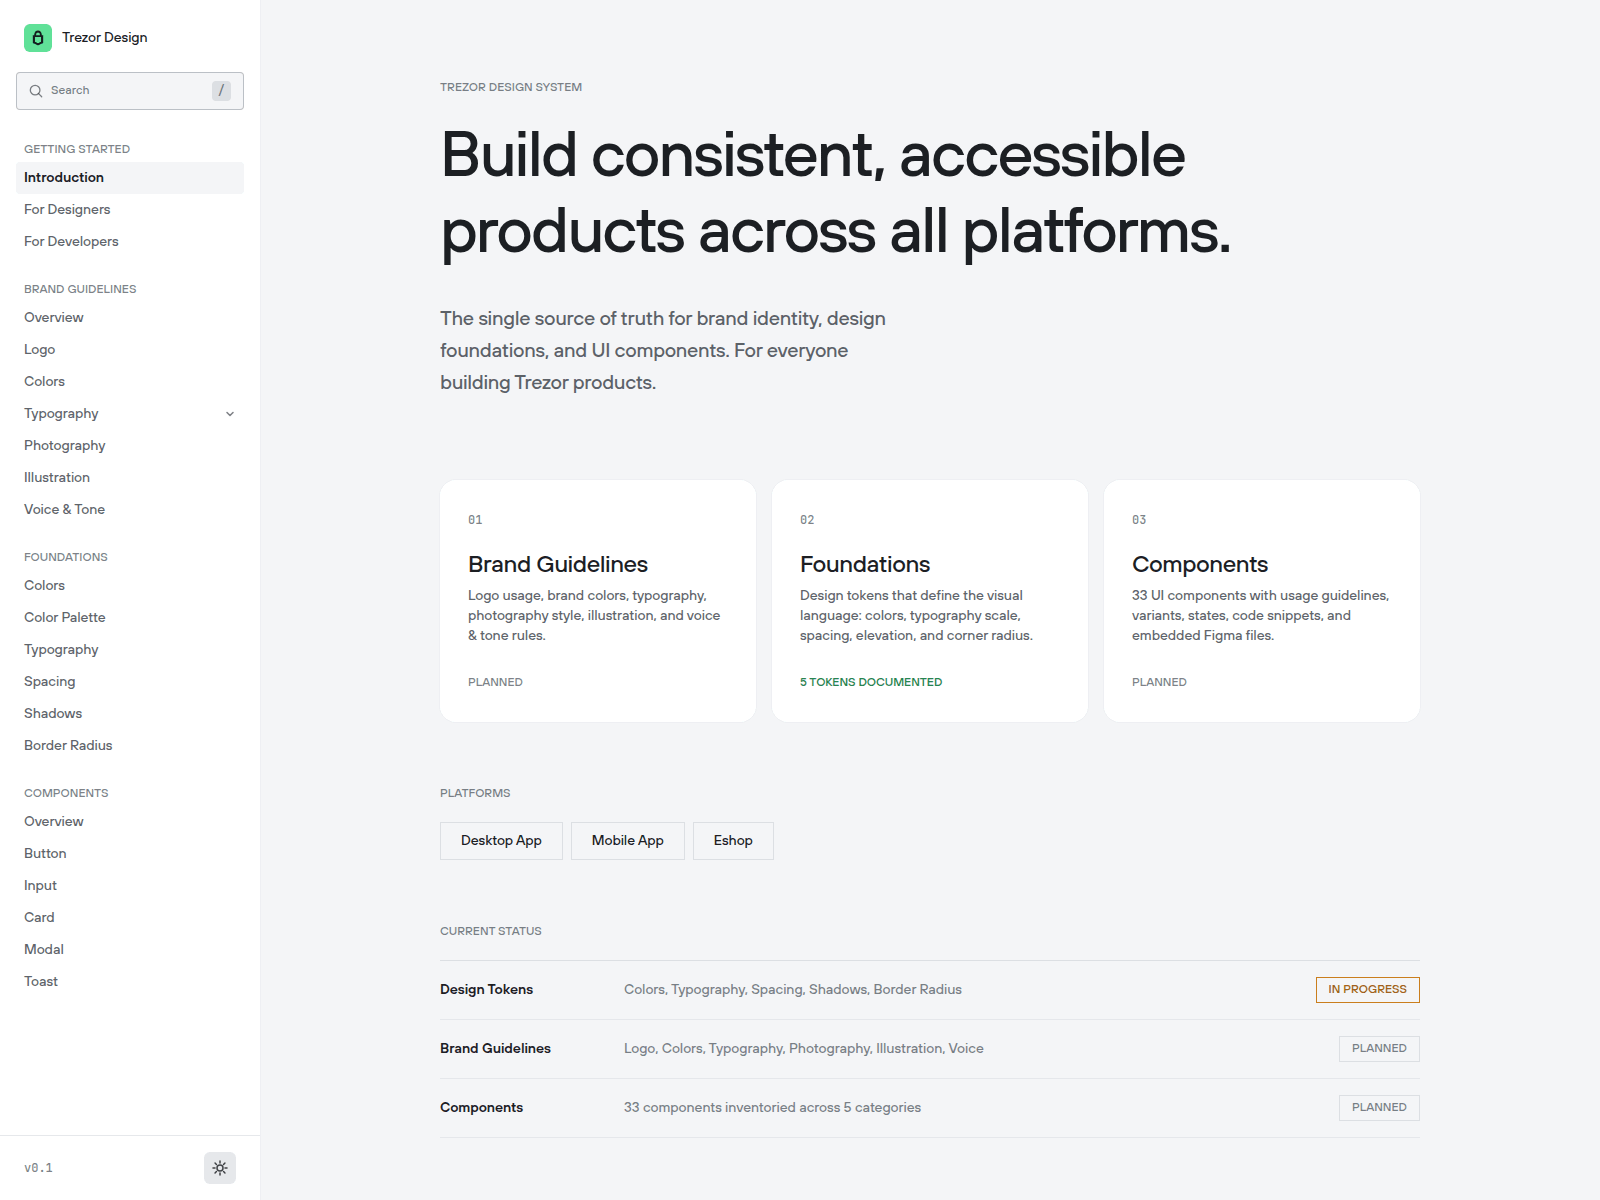Open For Developers in sidebar
Screen dimensions: 1600x1200
tap(71, 242)
